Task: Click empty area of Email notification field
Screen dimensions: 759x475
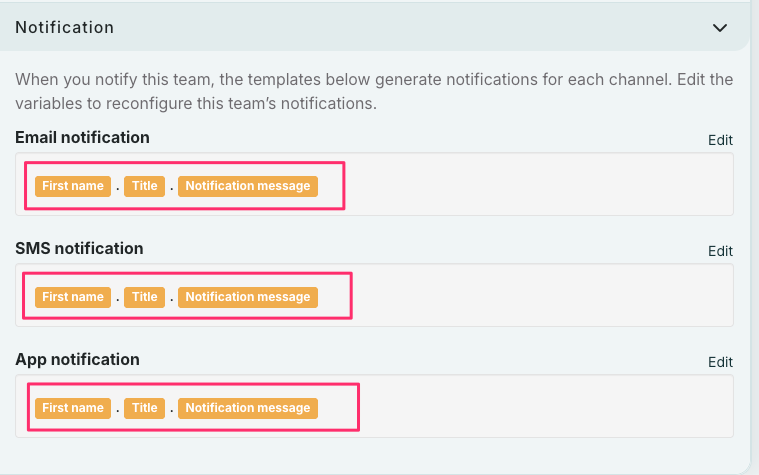Action: (x=540, y=186)
